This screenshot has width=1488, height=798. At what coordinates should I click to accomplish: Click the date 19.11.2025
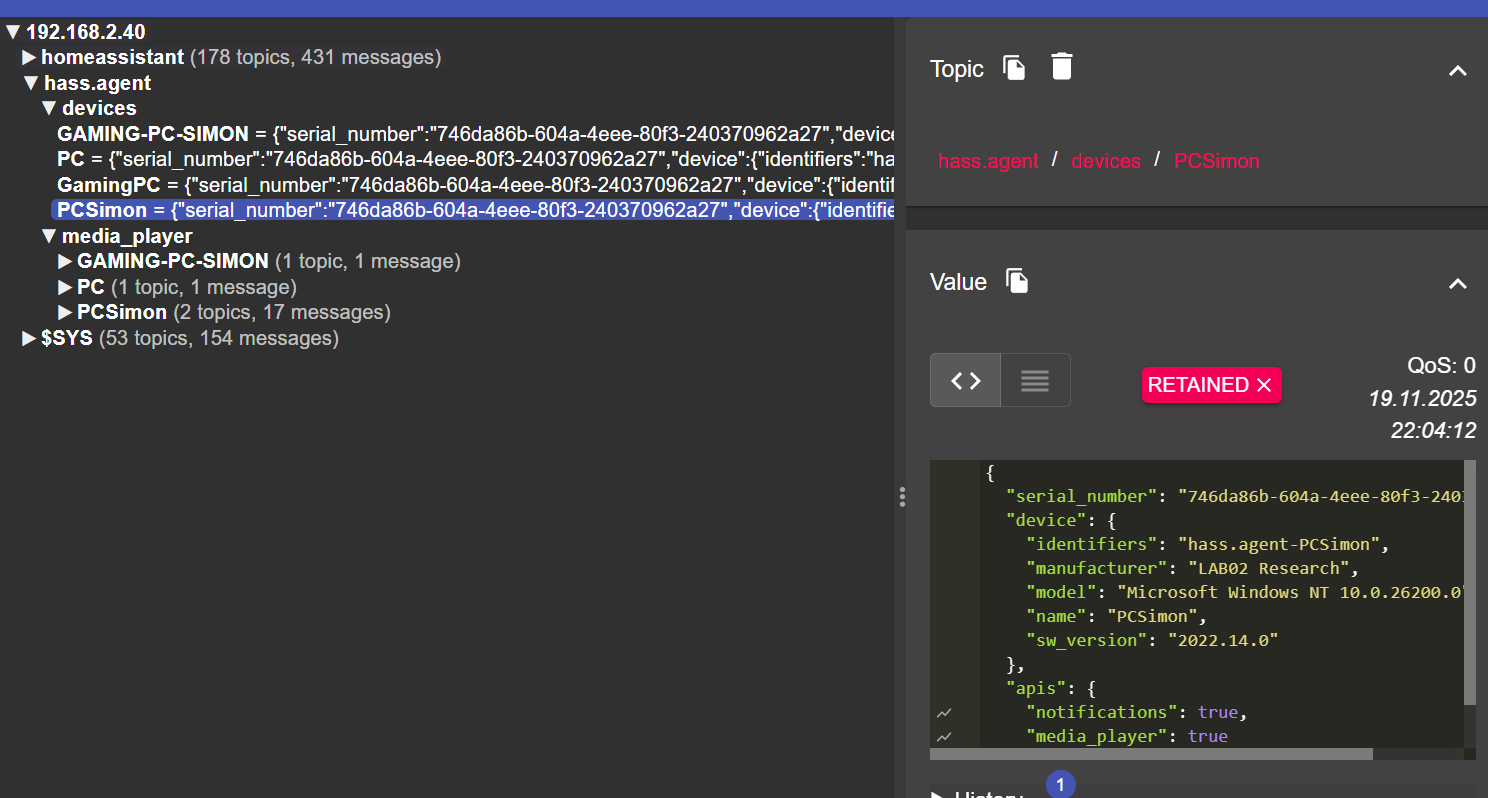click(x=1422, y=398)
